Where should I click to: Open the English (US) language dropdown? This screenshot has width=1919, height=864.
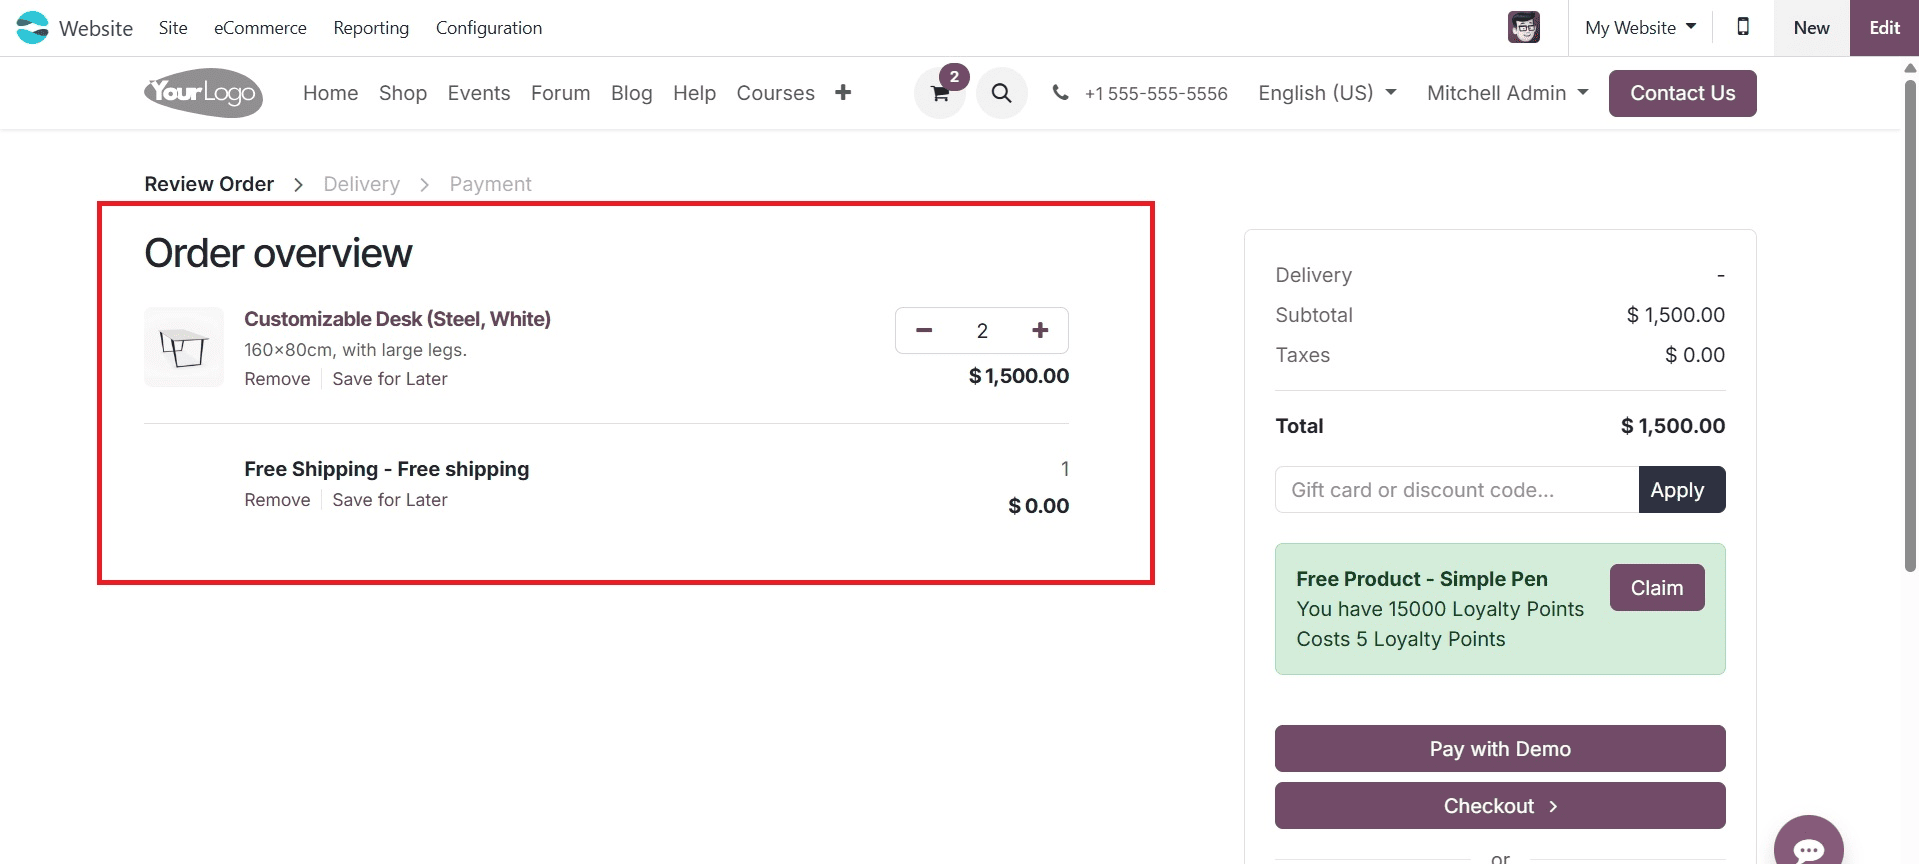click(x=1326, y=92)
